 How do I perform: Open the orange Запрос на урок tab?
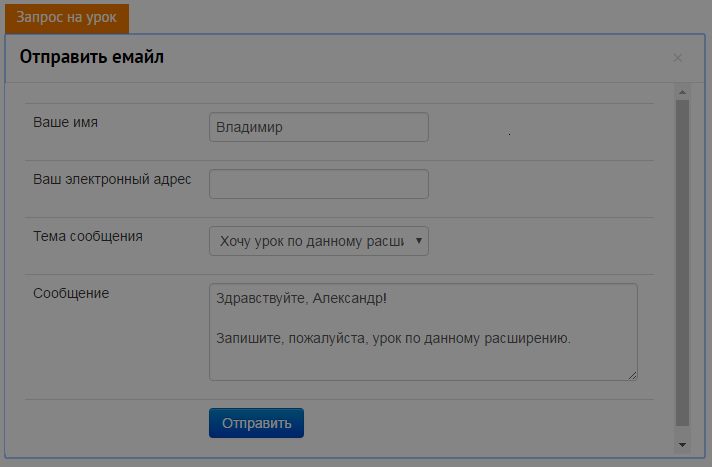click(x=67, y=18)
